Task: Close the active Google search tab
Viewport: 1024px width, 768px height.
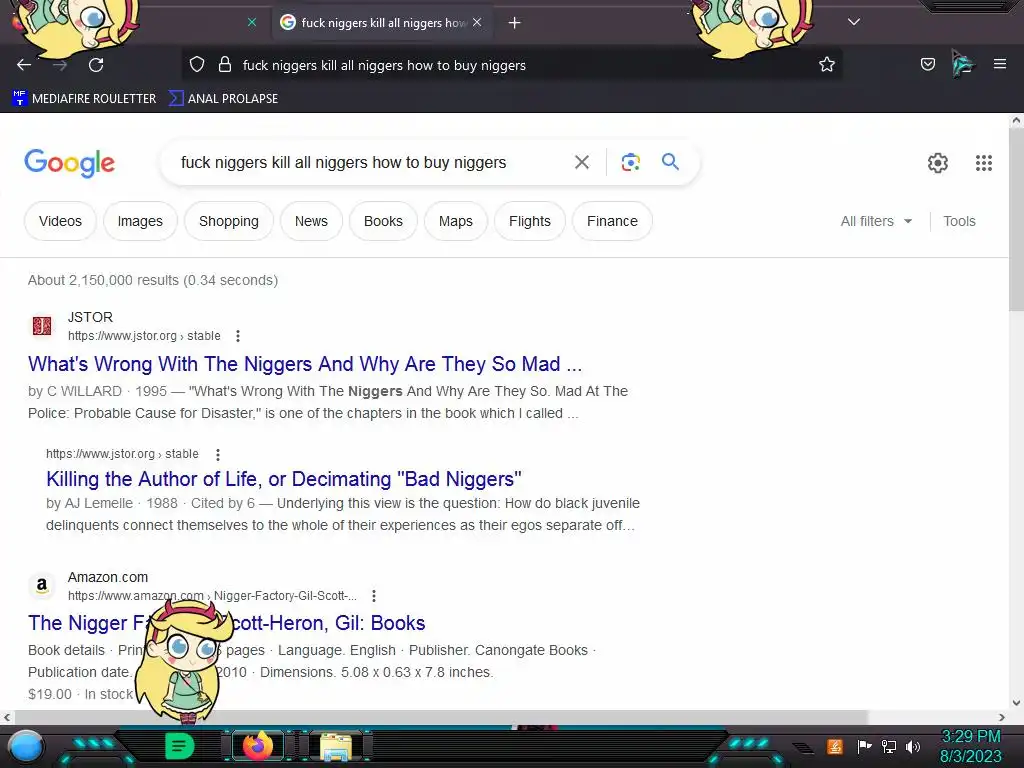Action: click(477, 22)
